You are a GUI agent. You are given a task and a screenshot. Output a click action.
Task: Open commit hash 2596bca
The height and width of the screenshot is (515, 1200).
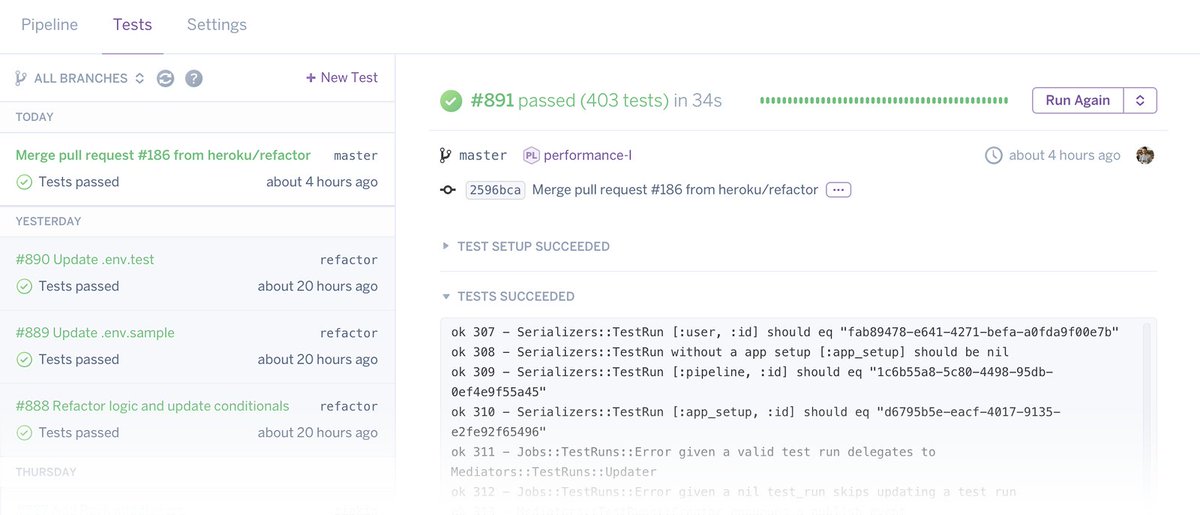[495, 190]
